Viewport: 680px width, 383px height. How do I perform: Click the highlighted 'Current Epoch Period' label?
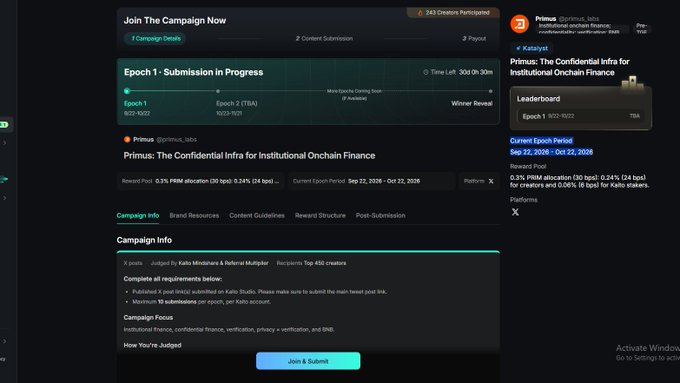(x=541, y=141)
